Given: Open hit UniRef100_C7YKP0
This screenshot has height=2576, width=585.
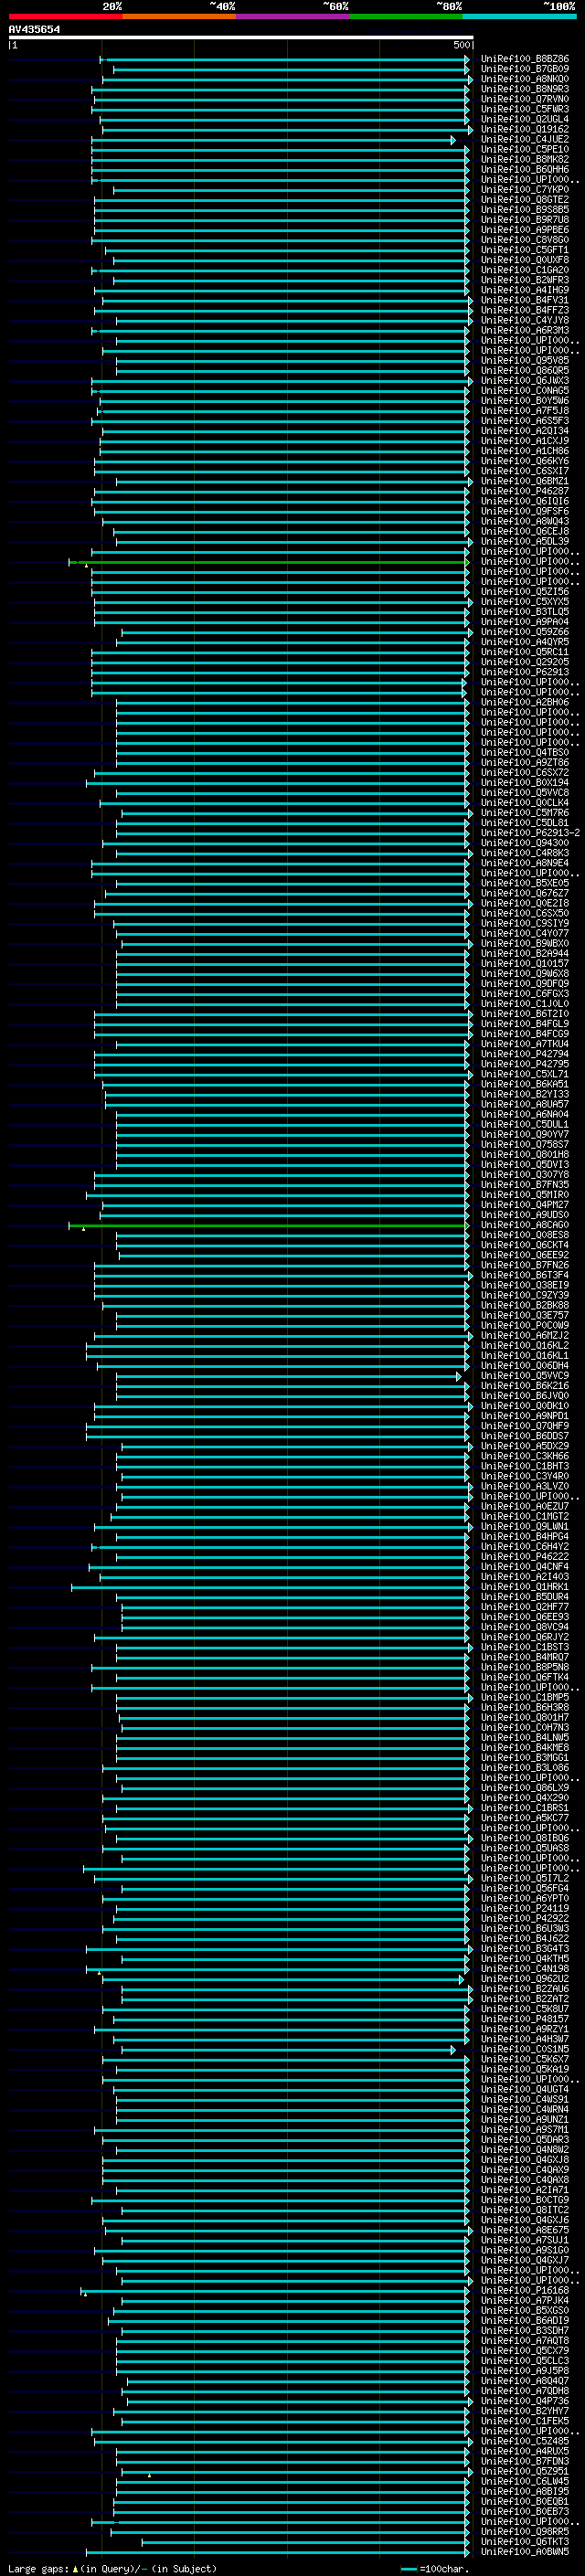Looking at the screenshot, I should point(525,189).
